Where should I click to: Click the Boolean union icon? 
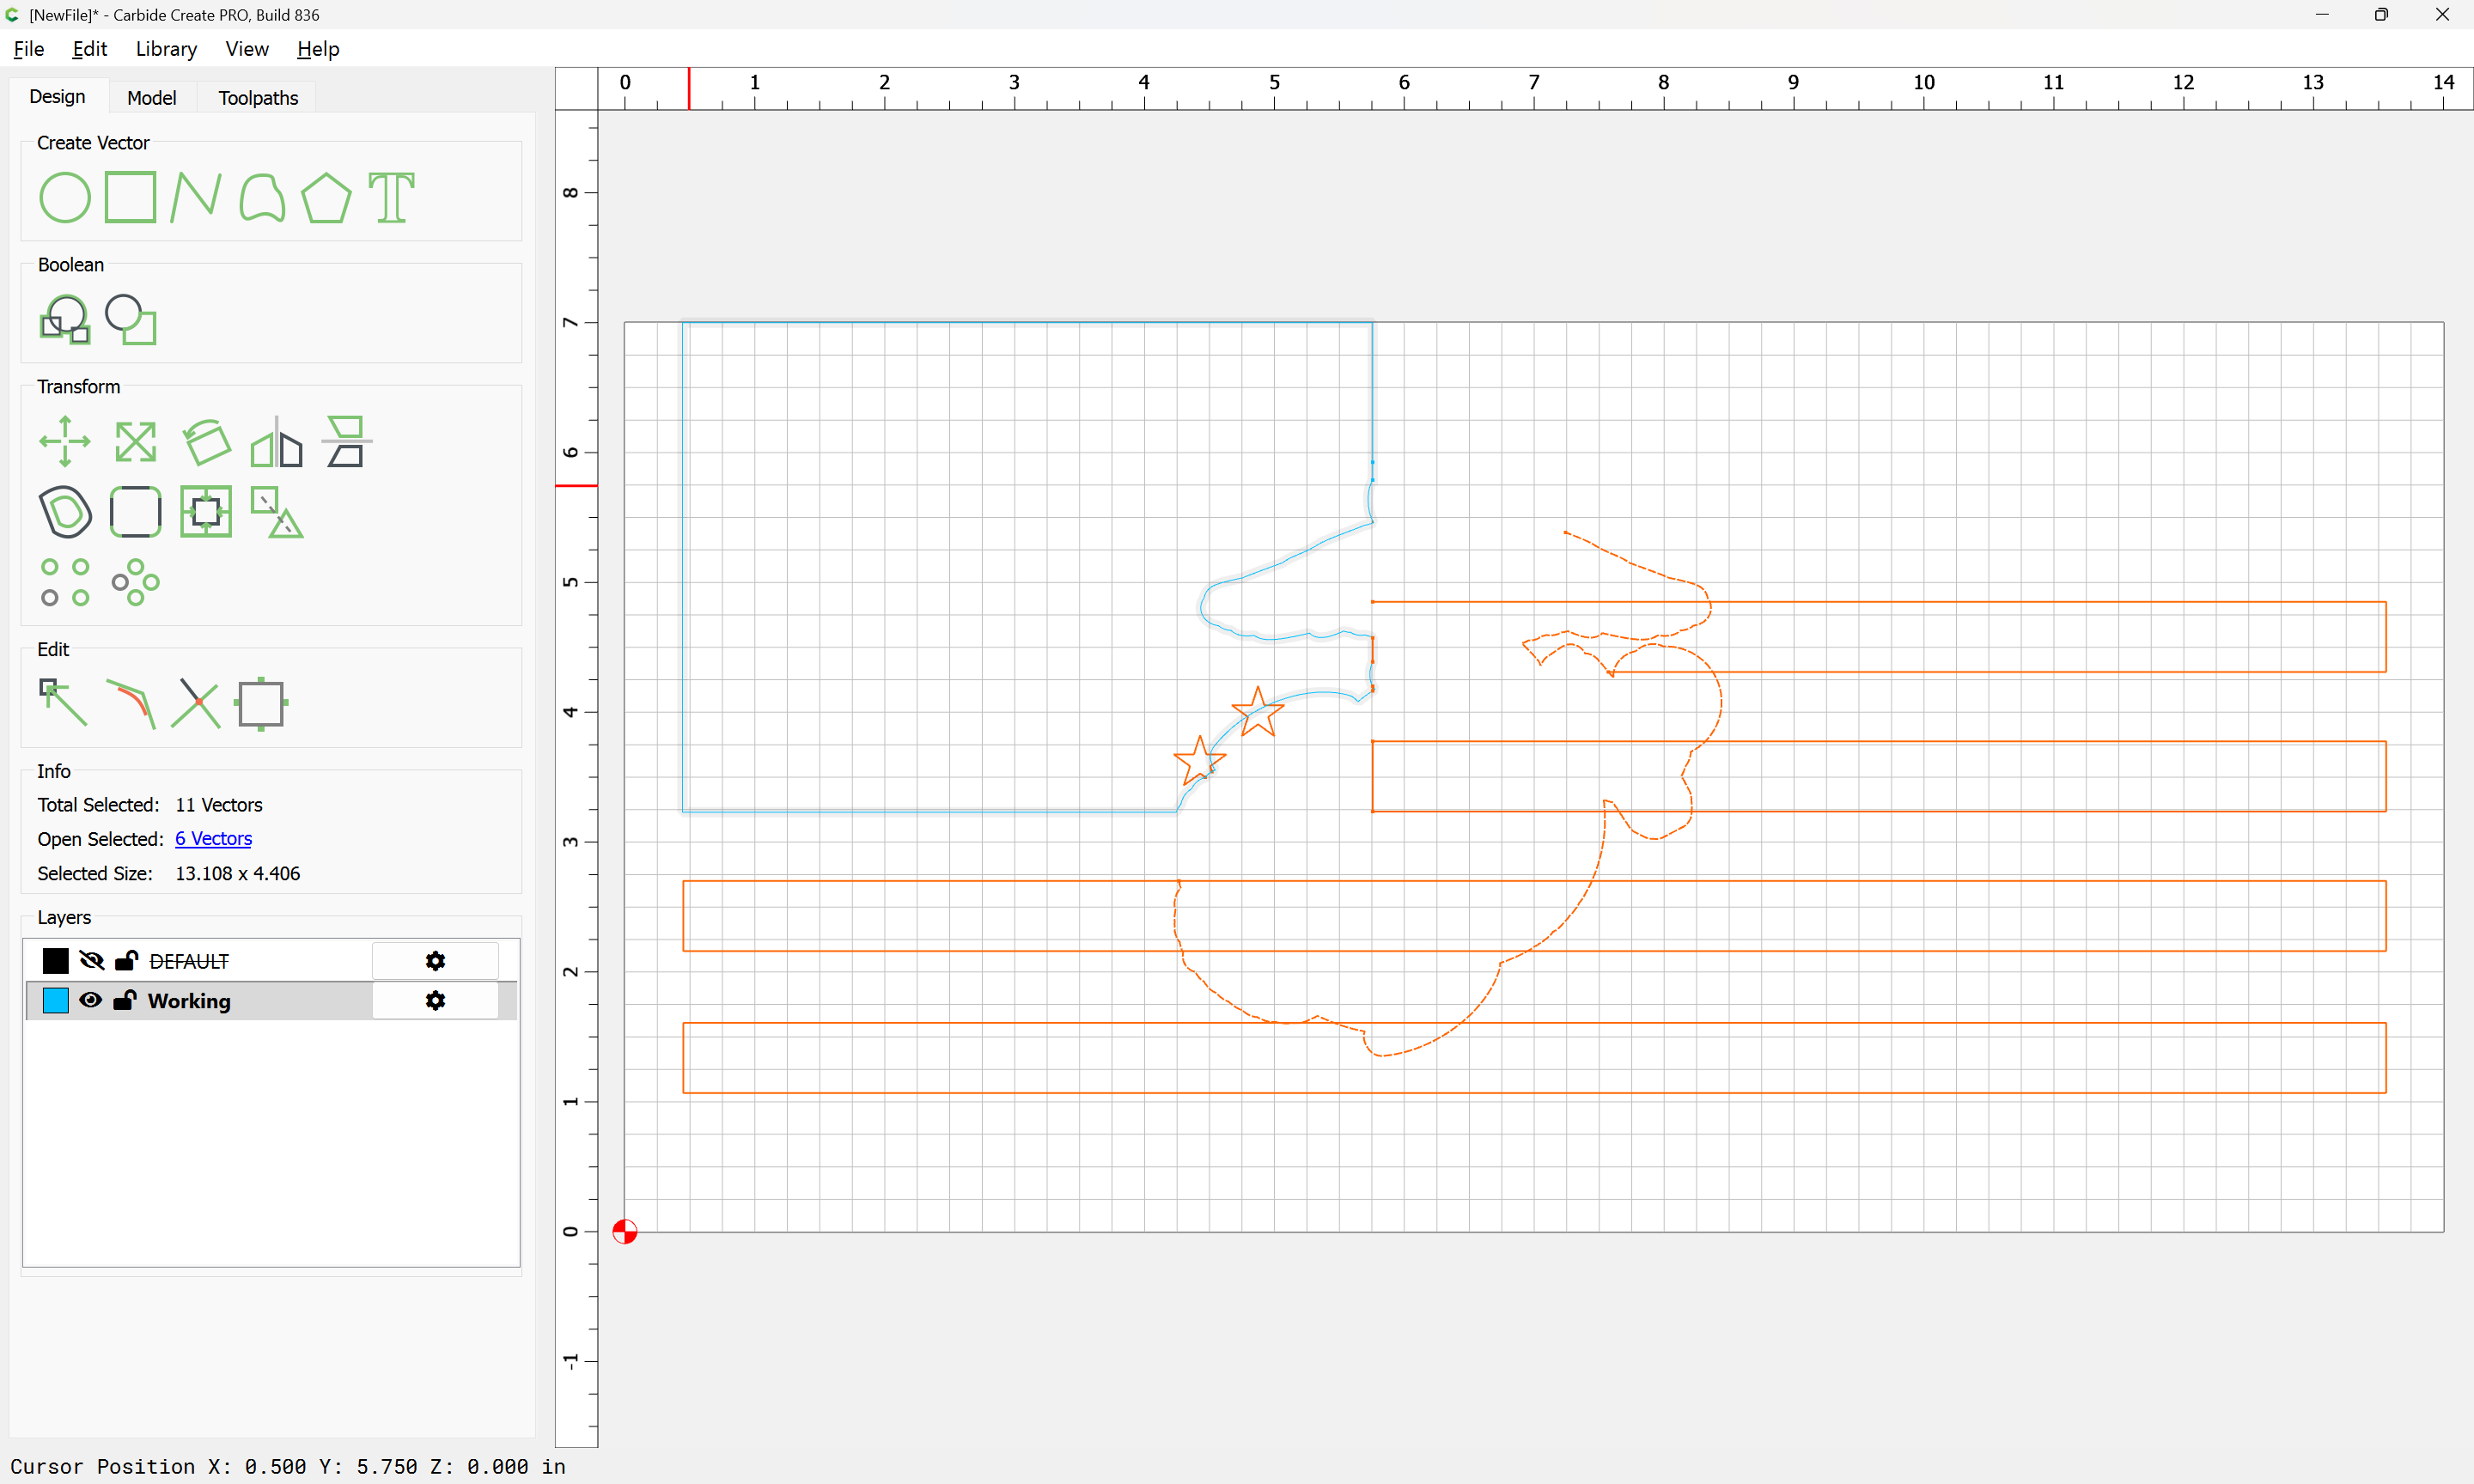[x=65, y=320]
